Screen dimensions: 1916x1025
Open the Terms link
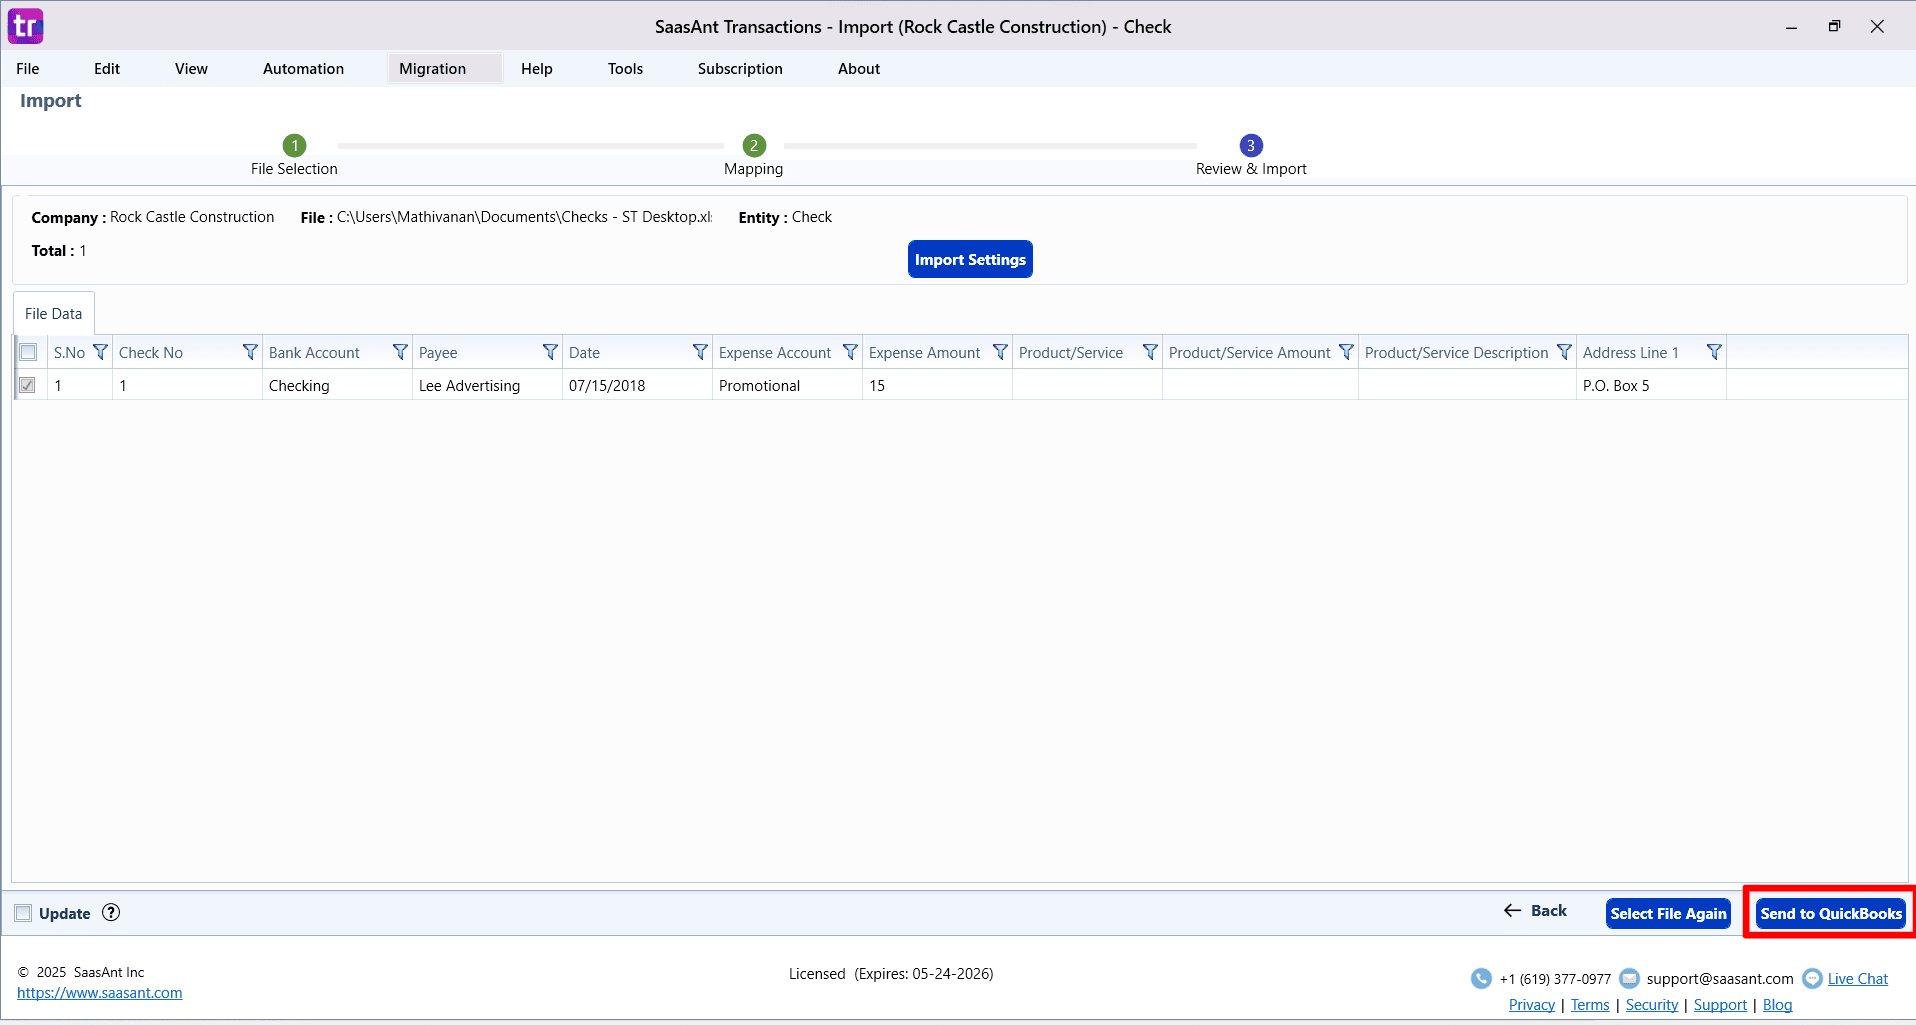point(1590,1005)
